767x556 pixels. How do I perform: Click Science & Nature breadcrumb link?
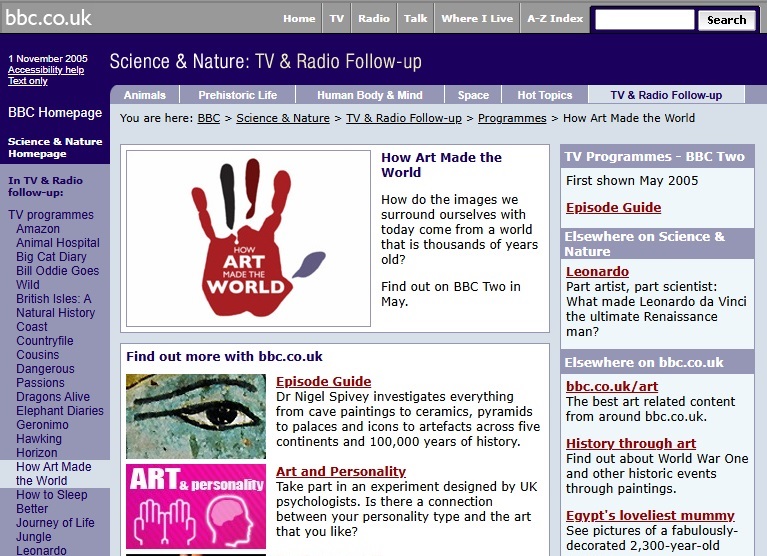tap(283, 118)
